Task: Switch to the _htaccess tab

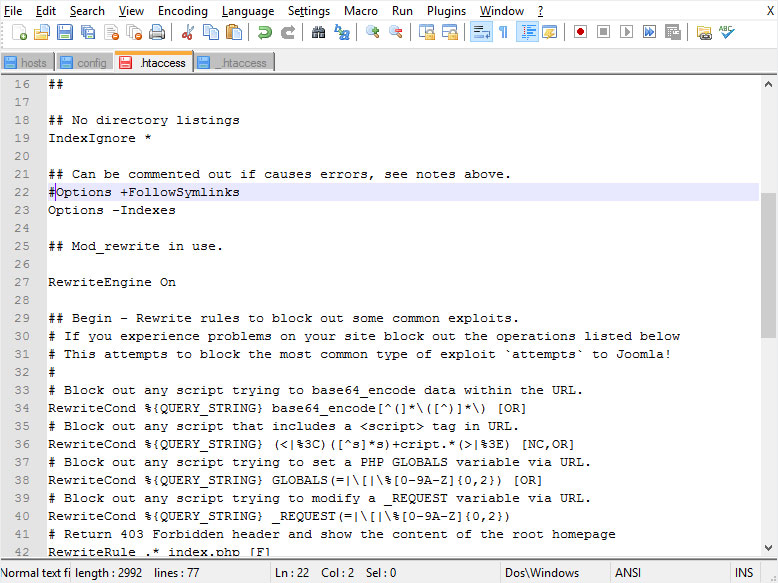Action: [x=235, y=63]
